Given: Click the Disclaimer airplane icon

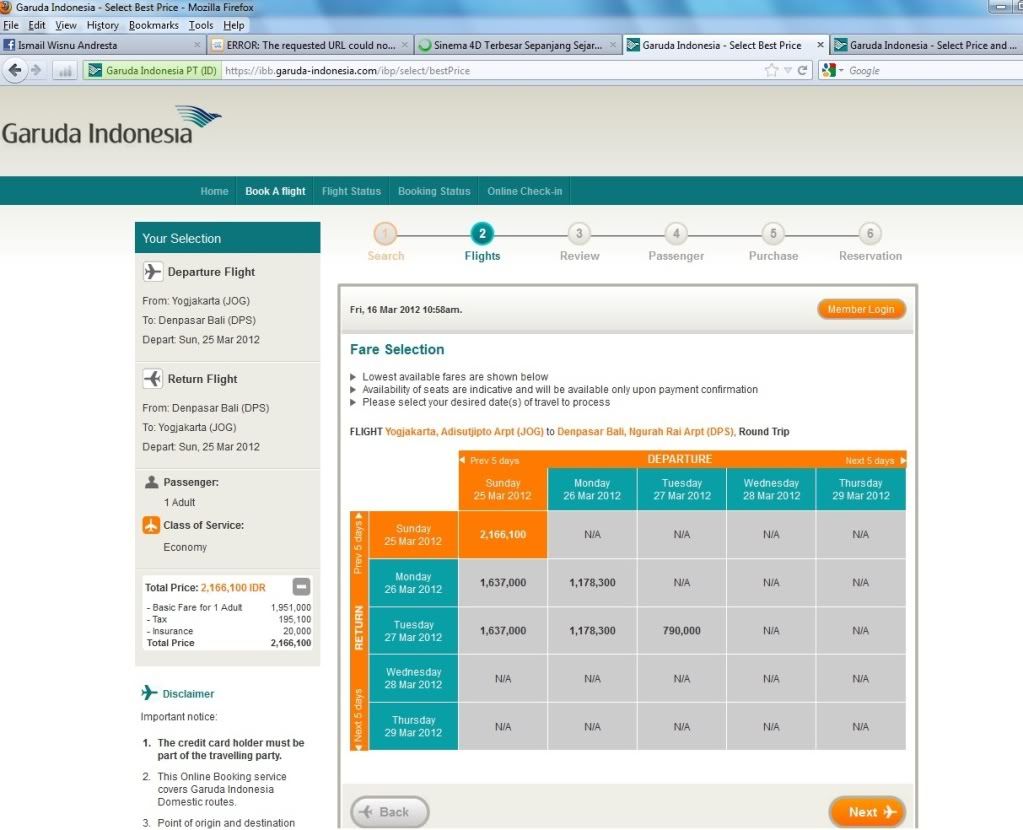Looking at the screenshot, I should 149,692.
